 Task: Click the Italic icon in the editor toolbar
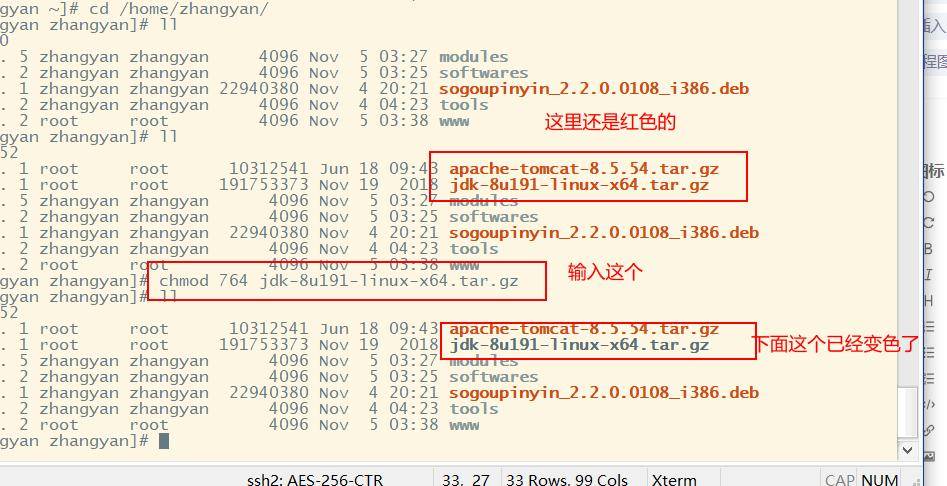pos(929,275)
